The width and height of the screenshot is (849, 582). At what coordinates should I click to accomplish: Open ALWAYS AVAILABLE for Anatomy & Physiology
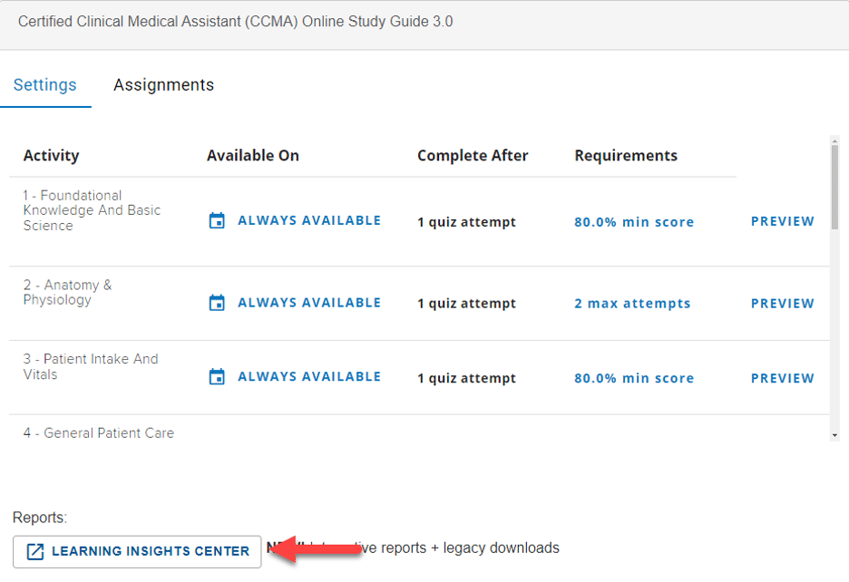click(308, 302)
